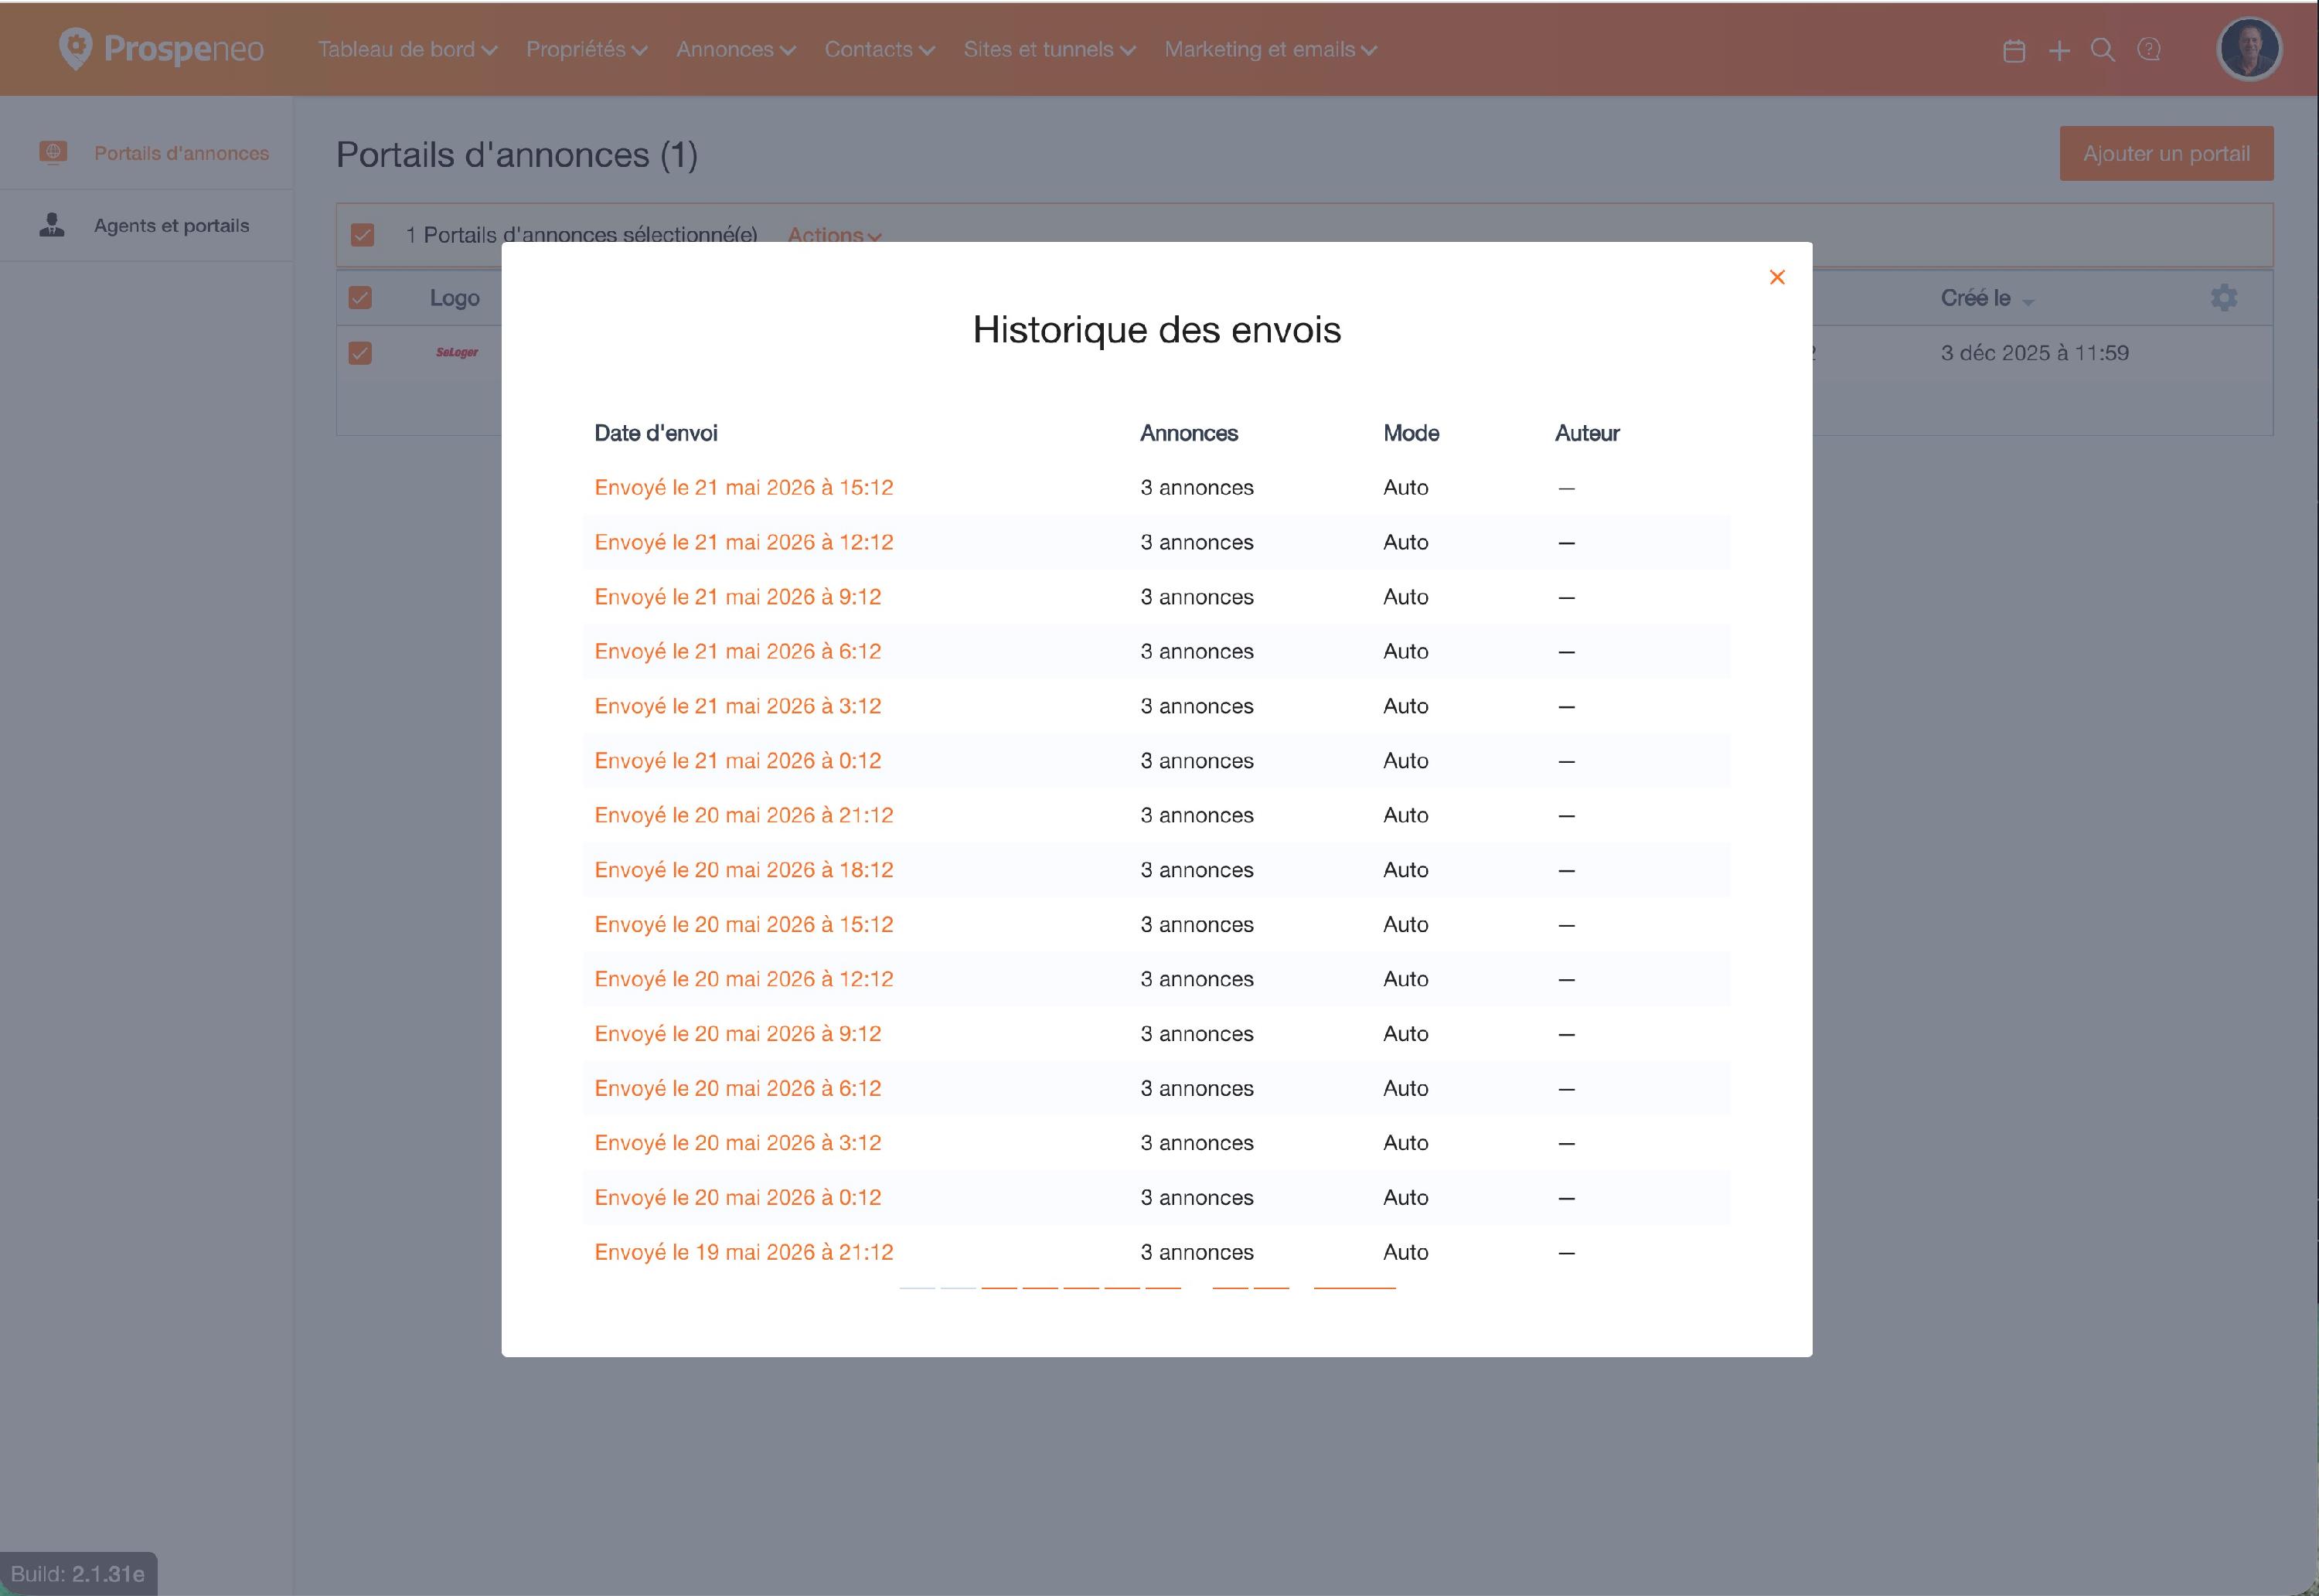Image resolution: width=2319 pixels, height=1596 pixels.
Task: Expand the Marketing et emails menu
Action: pyautogui.click(x=1270, y=49)
